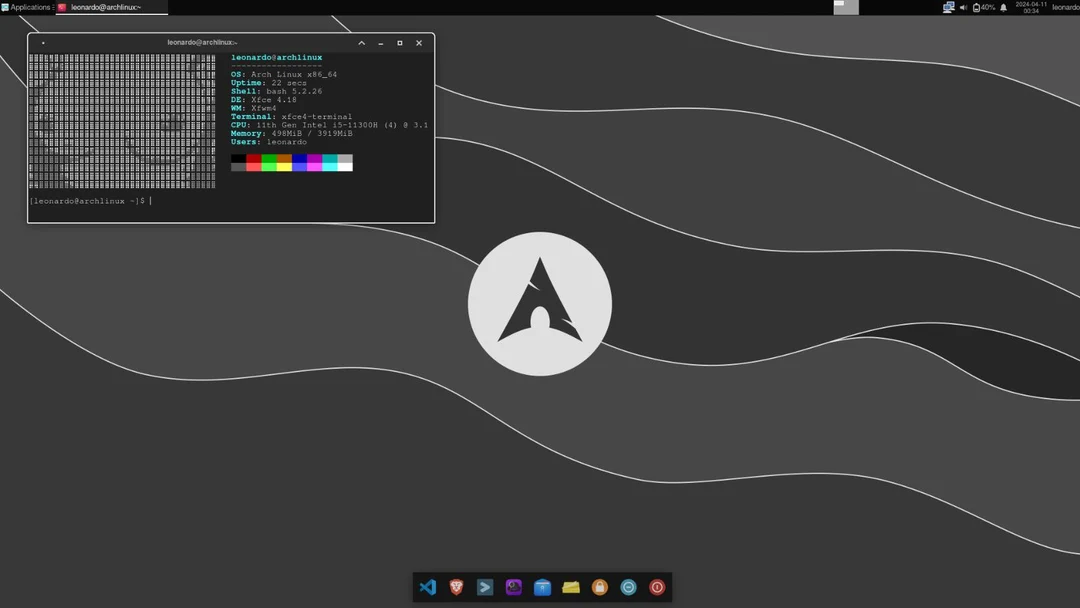Open the Applications menu
The width and height of the screenshot is (1080, 608).
pyautogui.click(x=25, y=7)
